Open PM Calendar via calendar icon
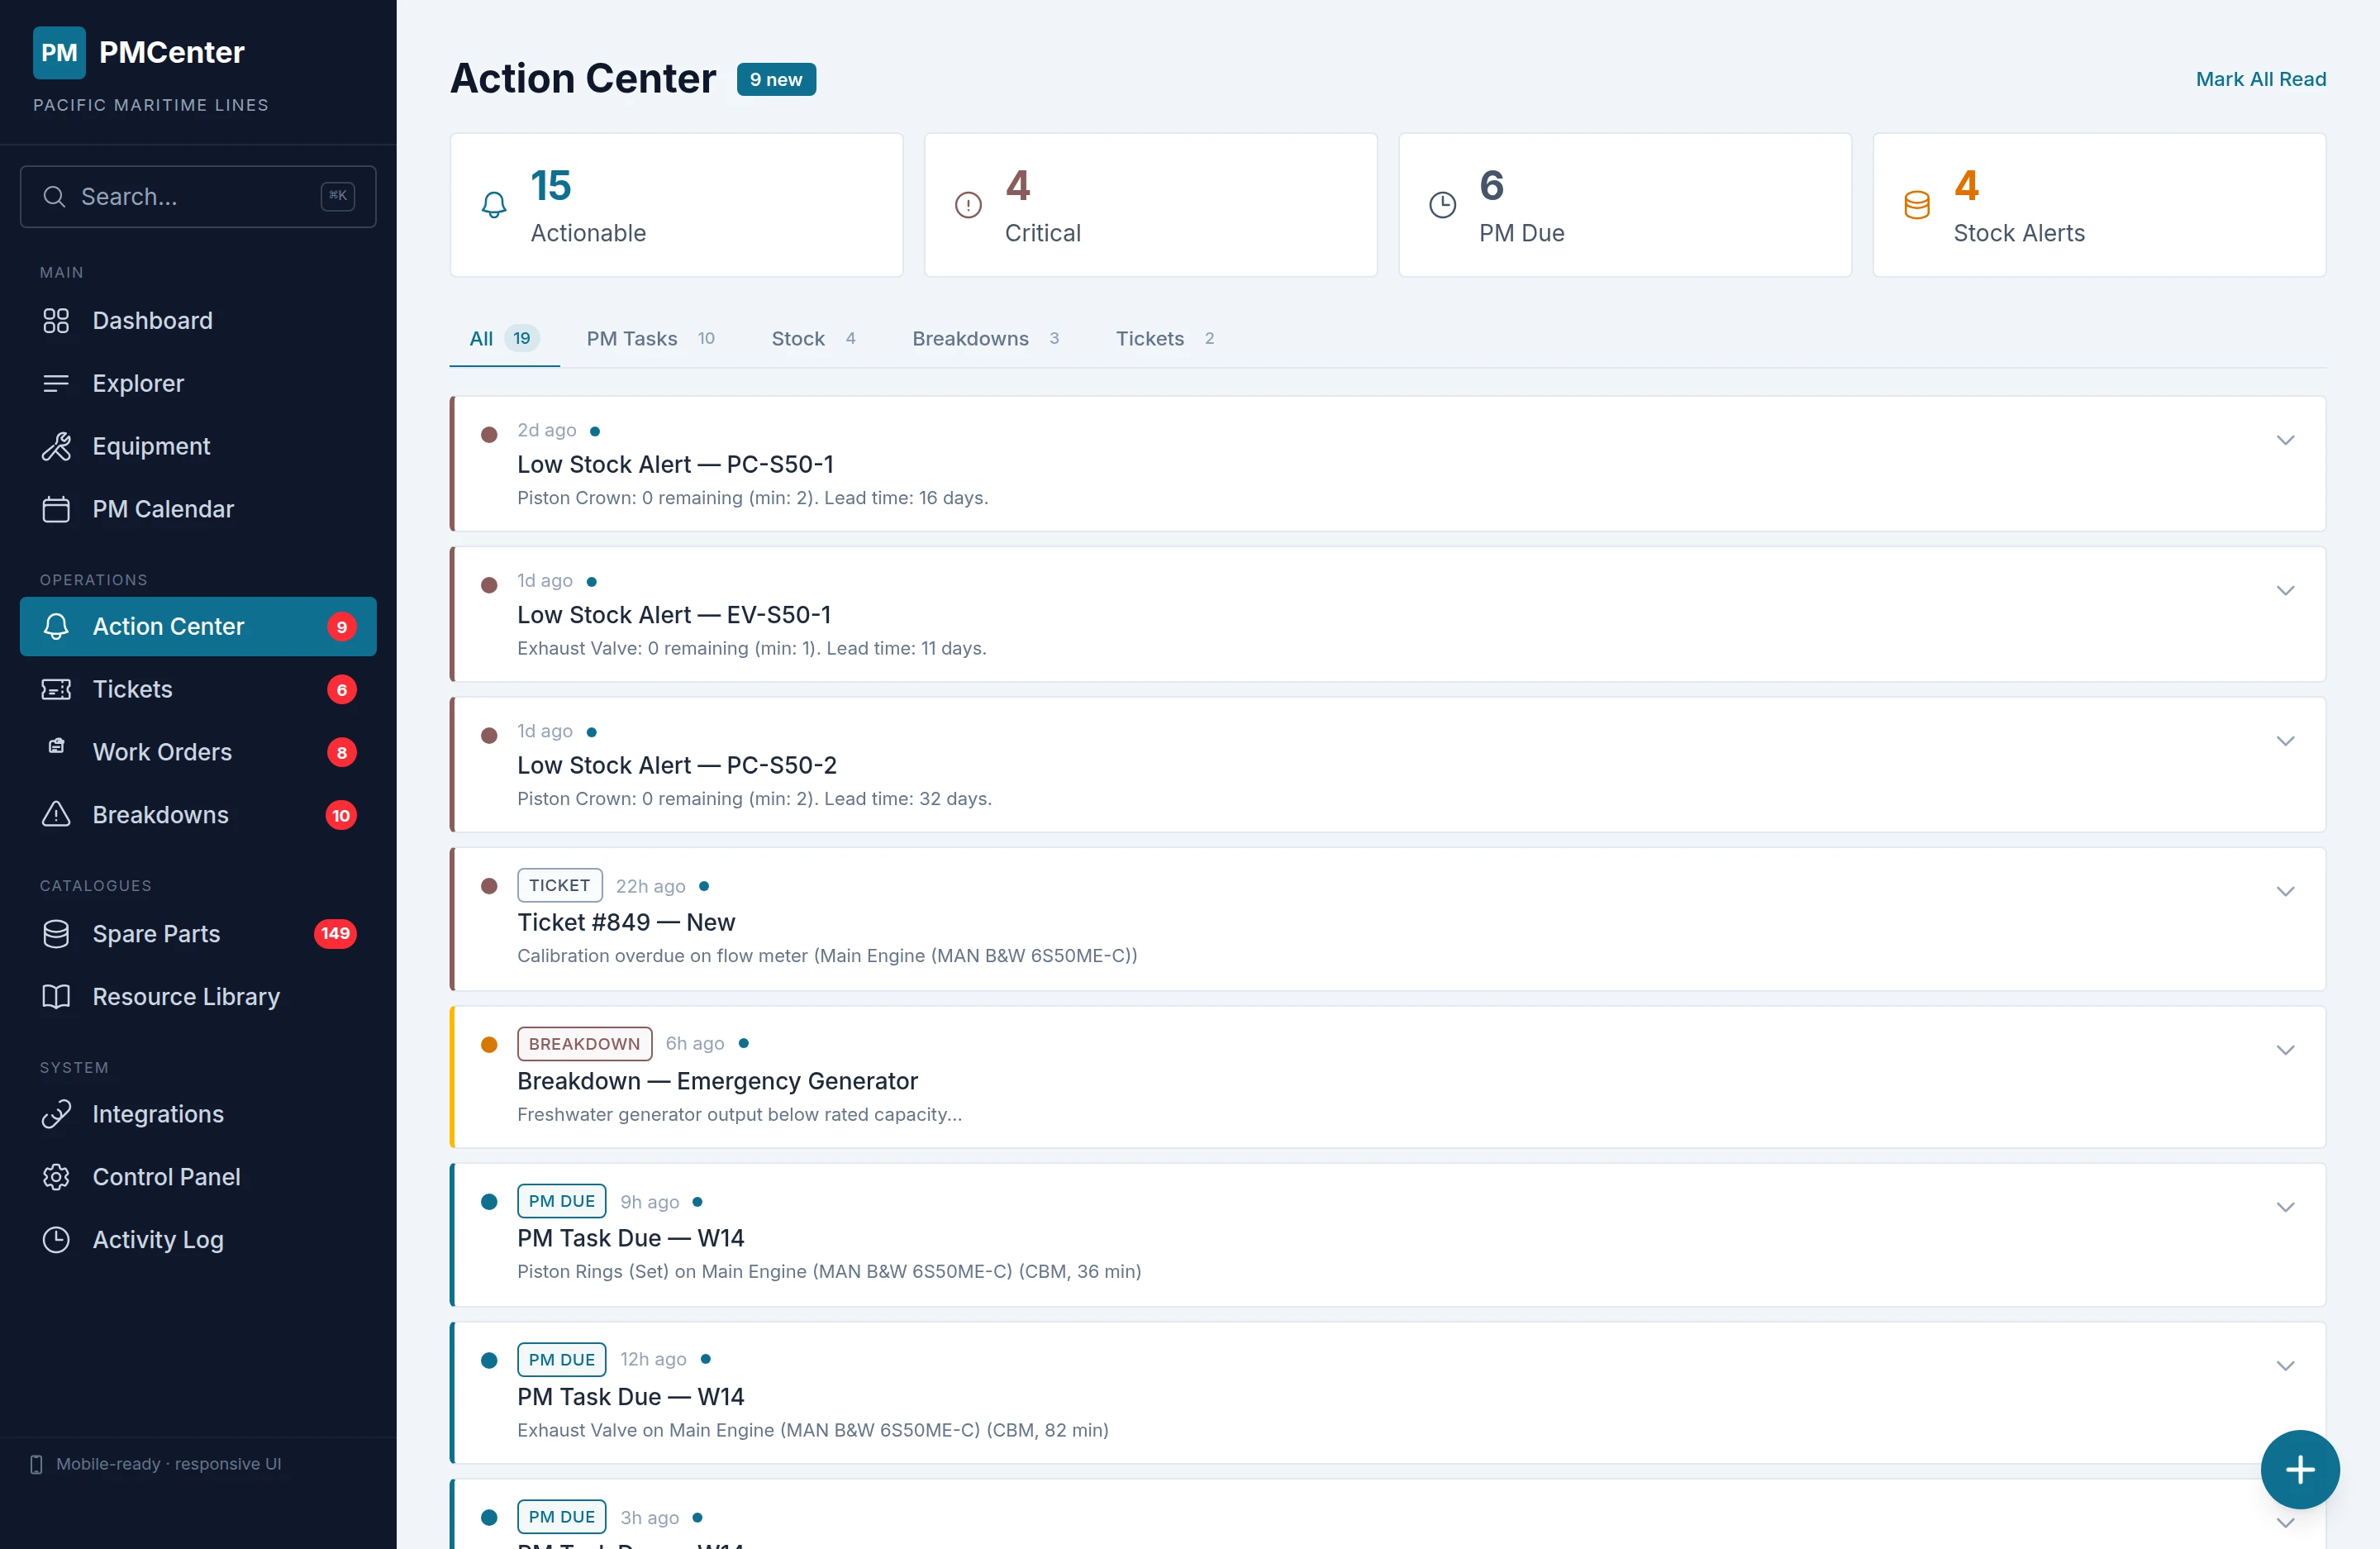2380x1549 pixels. (x=56, y=509)
